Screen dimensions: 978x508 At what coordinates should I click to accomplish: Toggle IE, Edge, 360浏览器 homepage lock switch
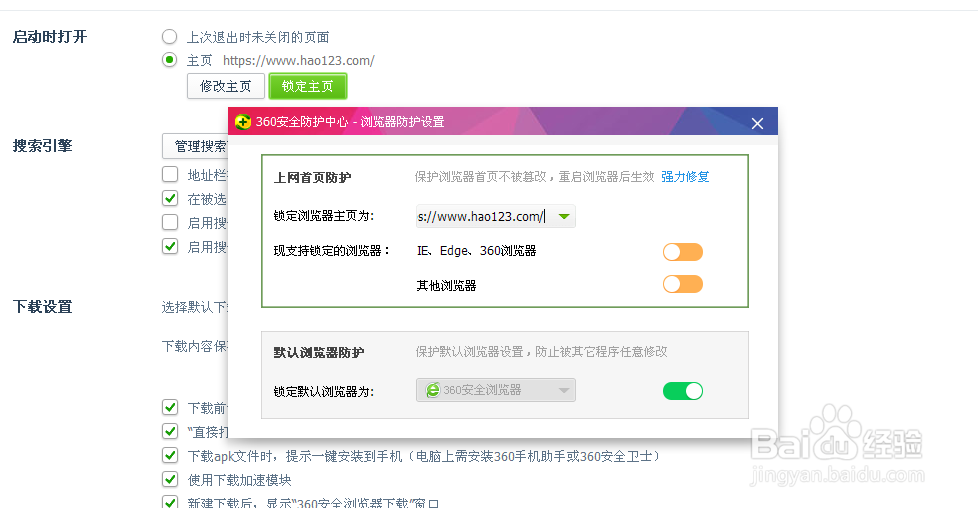[x=683, y=251]
